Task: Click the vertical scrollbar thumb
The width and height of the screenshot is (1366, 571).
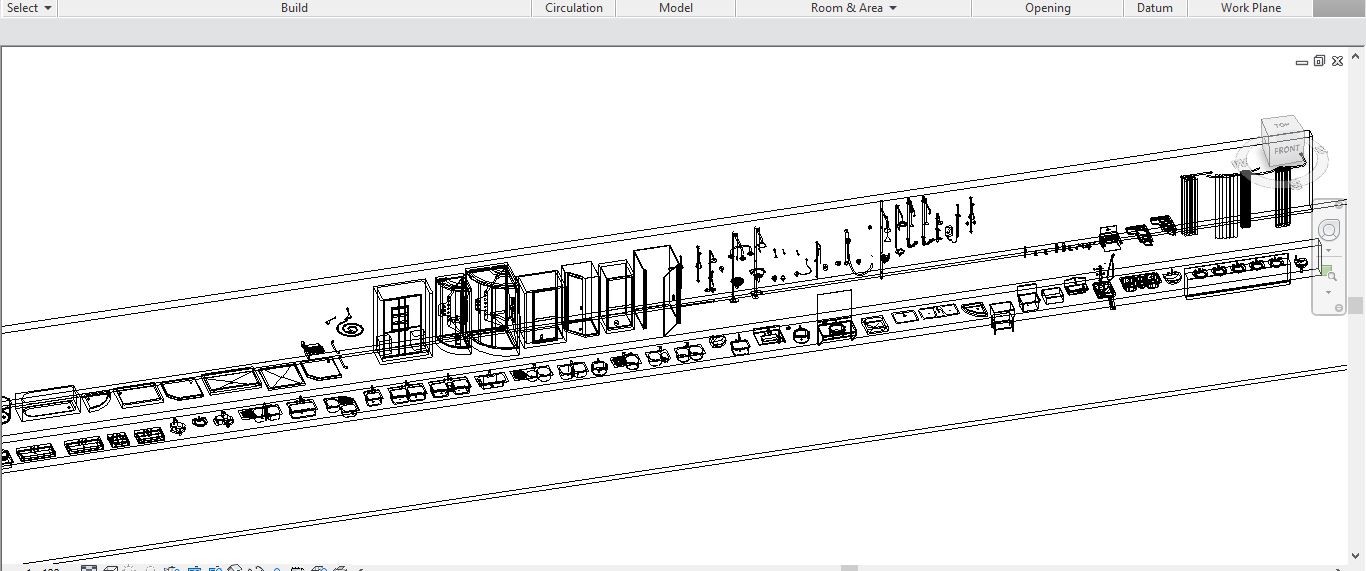Action: point(1355,305)
